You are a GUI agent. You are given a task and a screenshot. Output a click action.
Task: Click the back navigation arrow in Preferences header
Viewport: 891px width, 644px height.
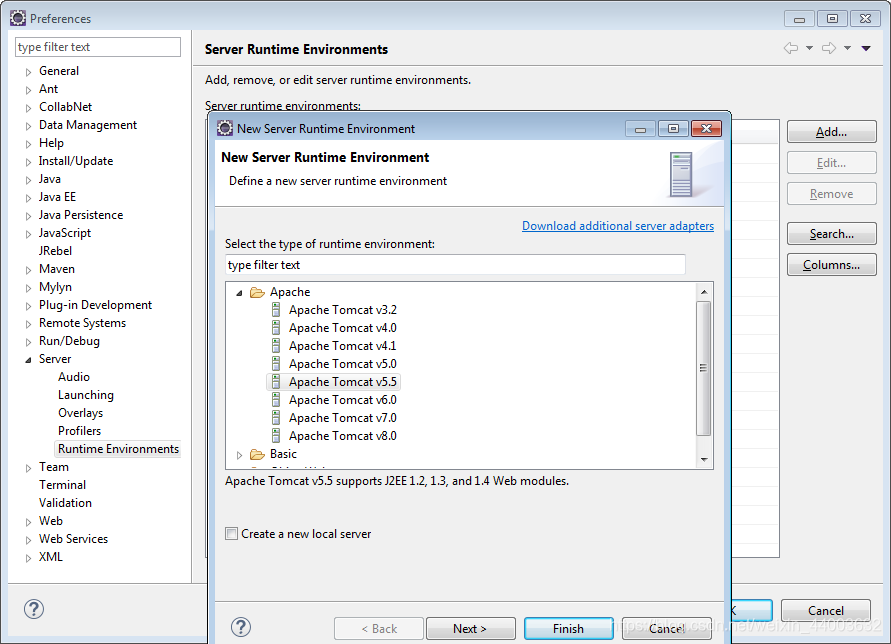pos(791,48)
